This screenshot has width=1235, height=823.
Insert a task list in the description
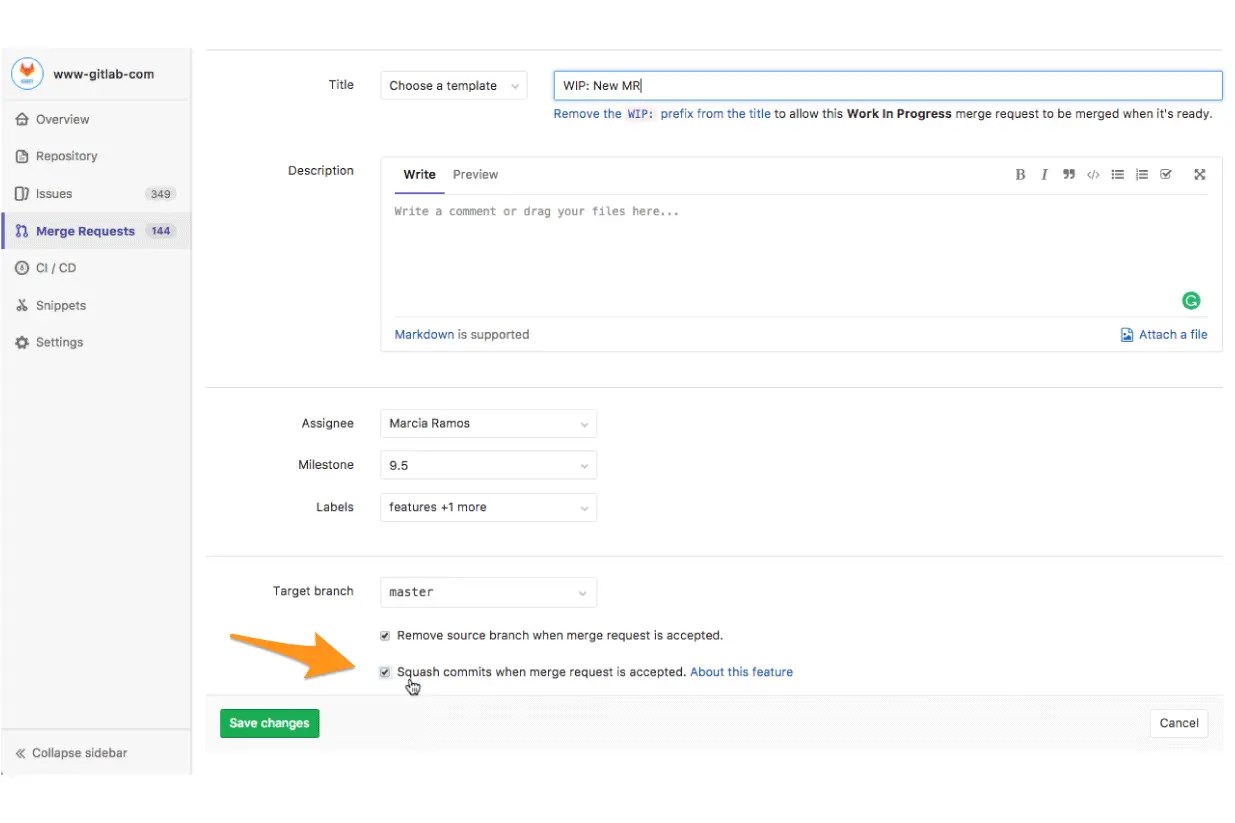click(1165, 174)
